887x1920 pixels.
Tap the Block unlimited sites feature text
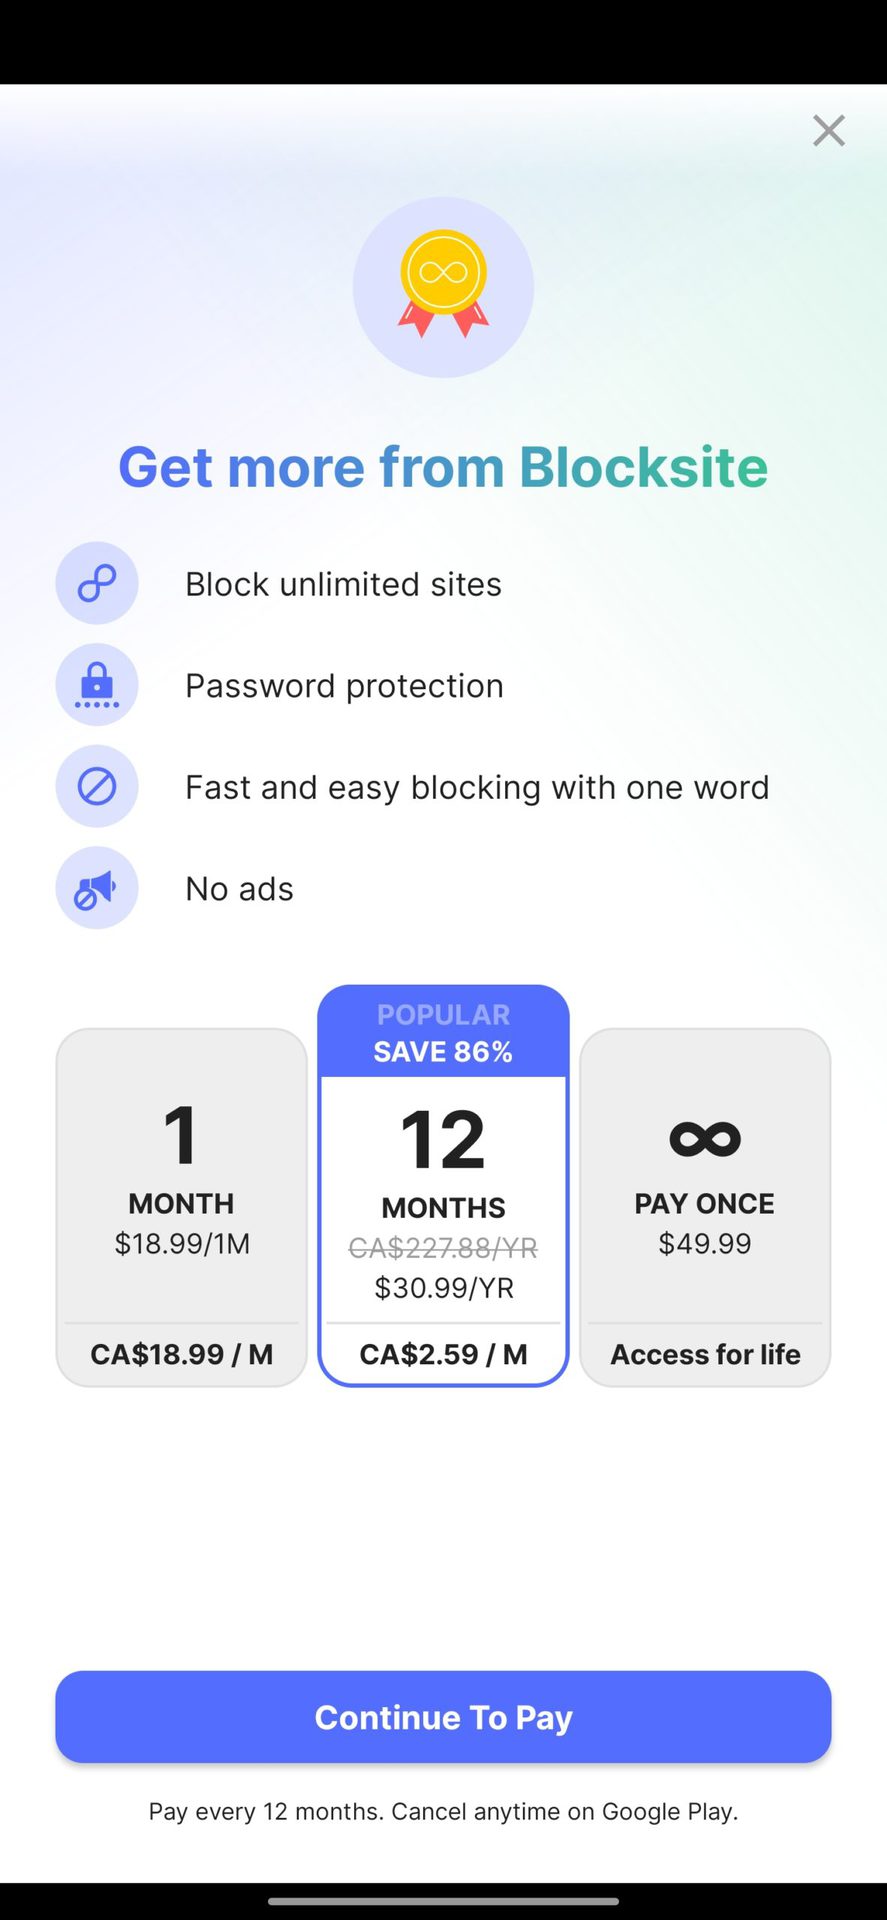click(343, 584)
